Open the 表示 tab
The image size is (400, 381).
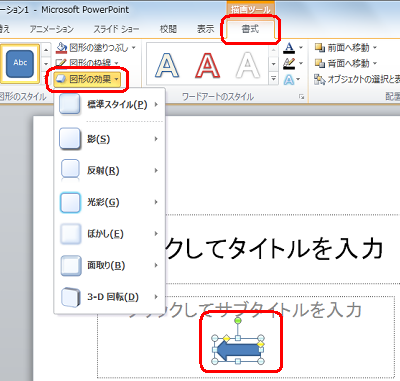pos(205,29)
